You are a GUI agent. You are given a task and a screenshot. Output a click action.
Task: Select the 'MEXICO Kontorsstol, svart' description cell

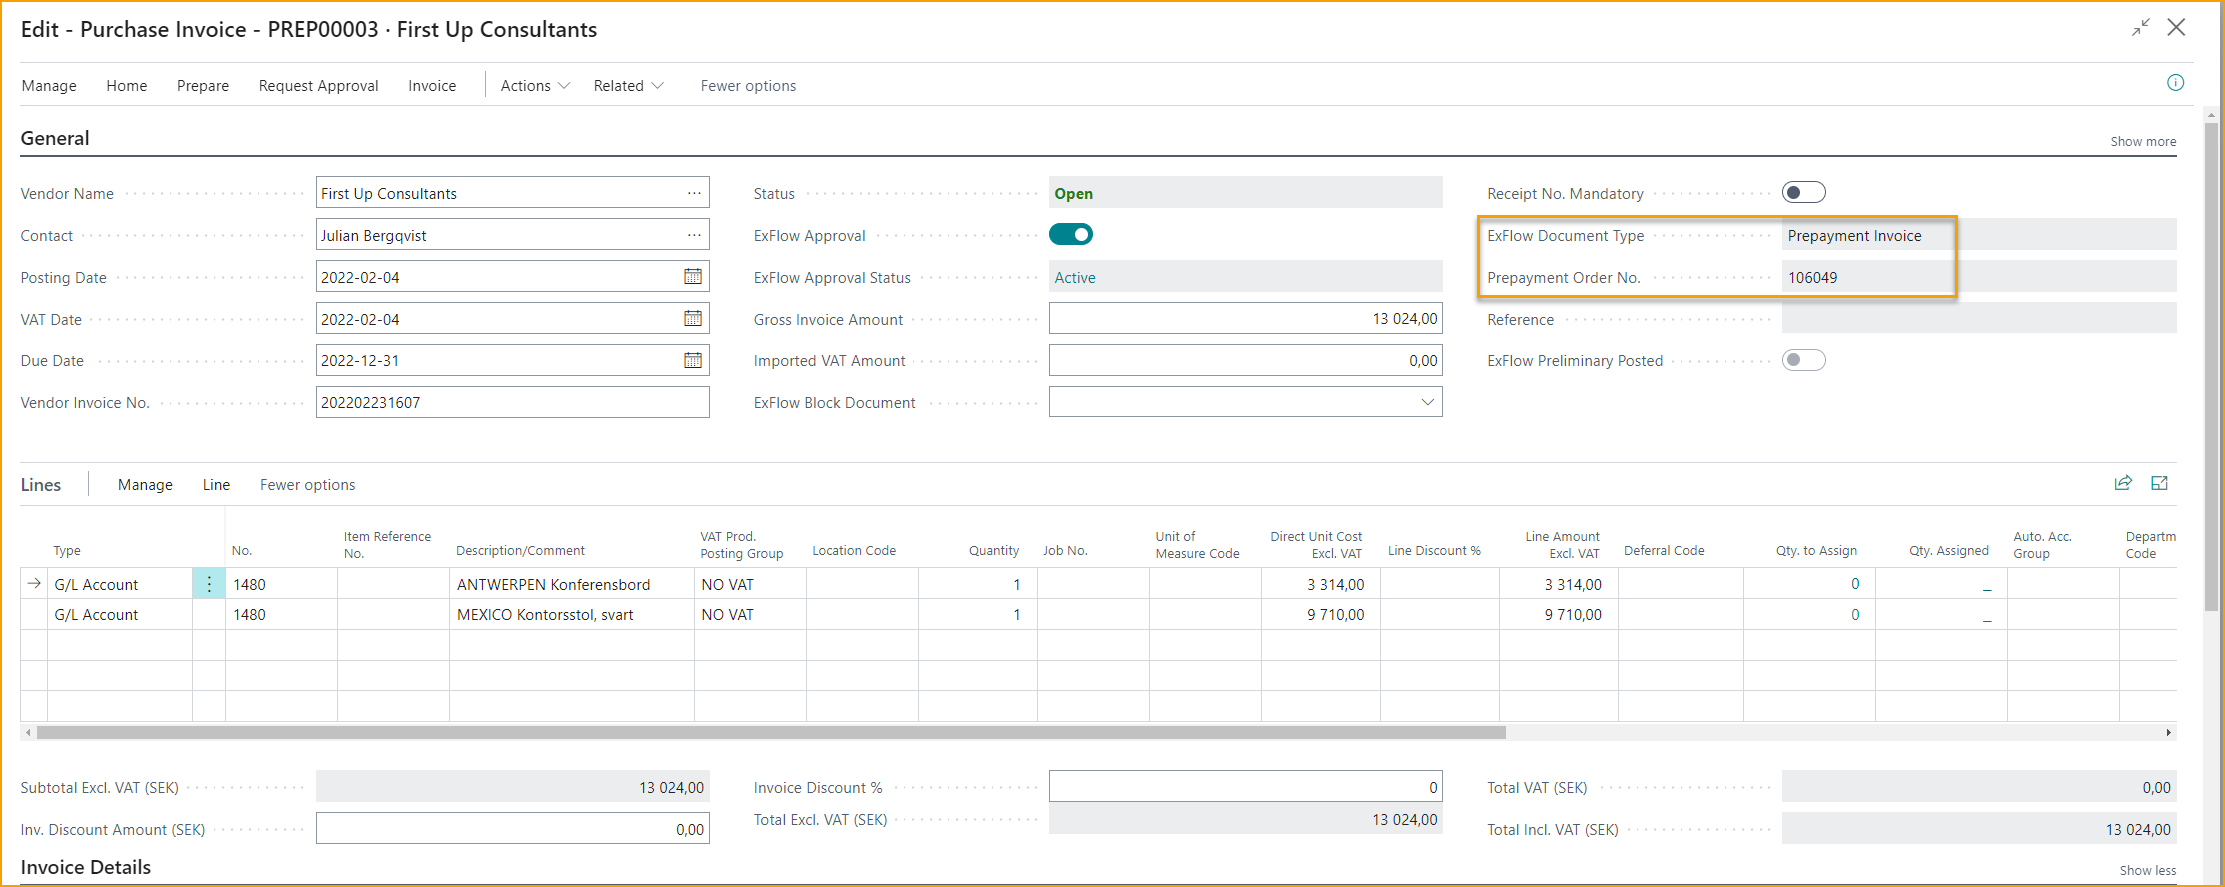pyautogui.click(x=571, y=614)
